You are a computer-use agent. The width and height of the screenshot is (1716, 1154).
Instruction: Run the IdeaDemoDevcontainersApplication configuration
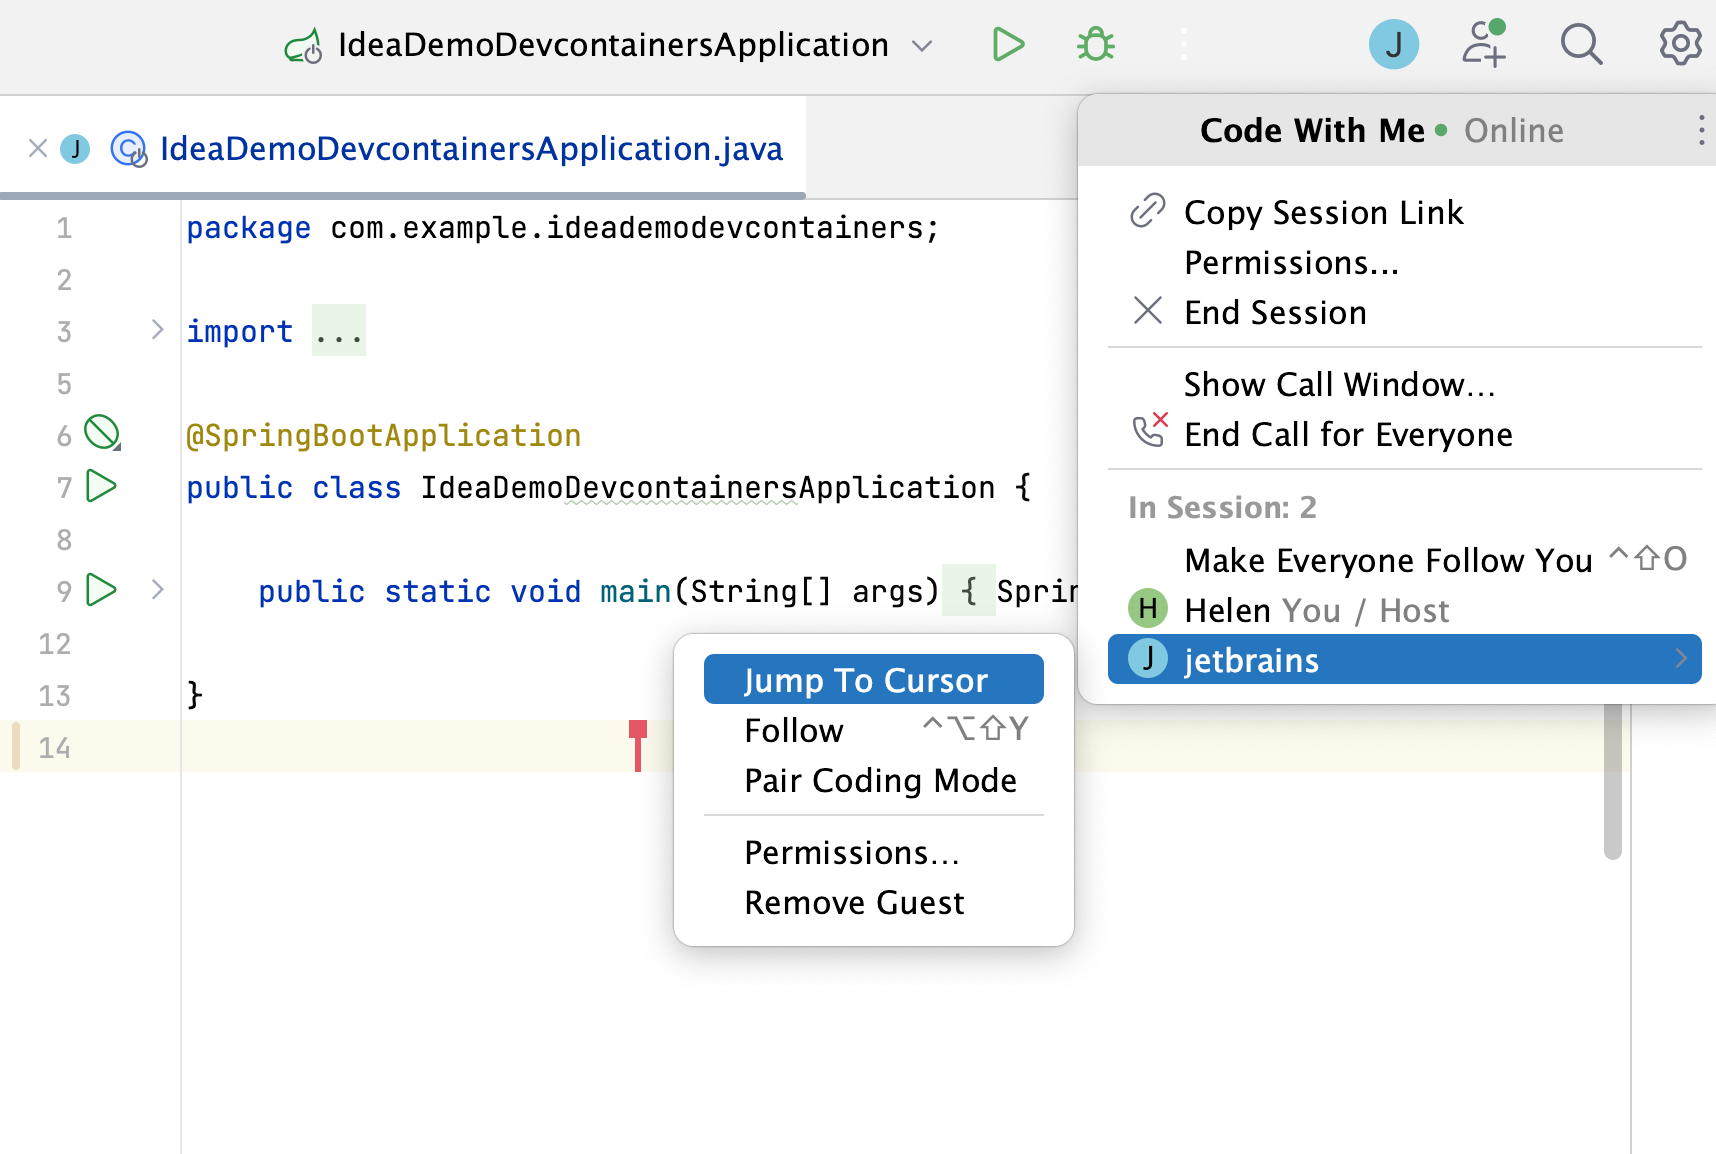tap(1008, 45)
